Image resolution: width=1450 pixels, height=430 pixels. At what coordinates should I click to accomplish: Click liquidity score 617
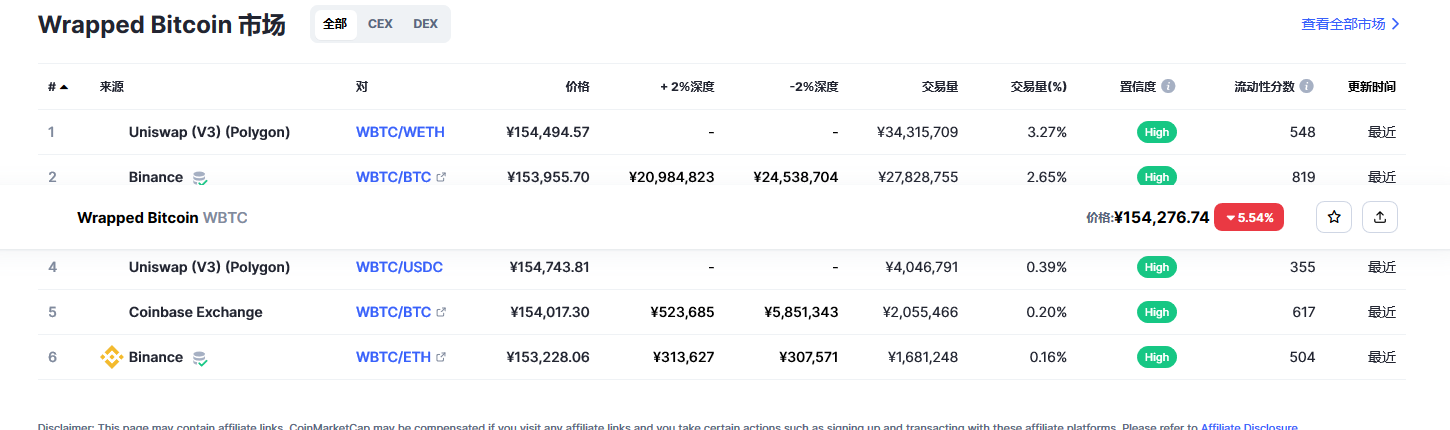tap(1303, 312)
